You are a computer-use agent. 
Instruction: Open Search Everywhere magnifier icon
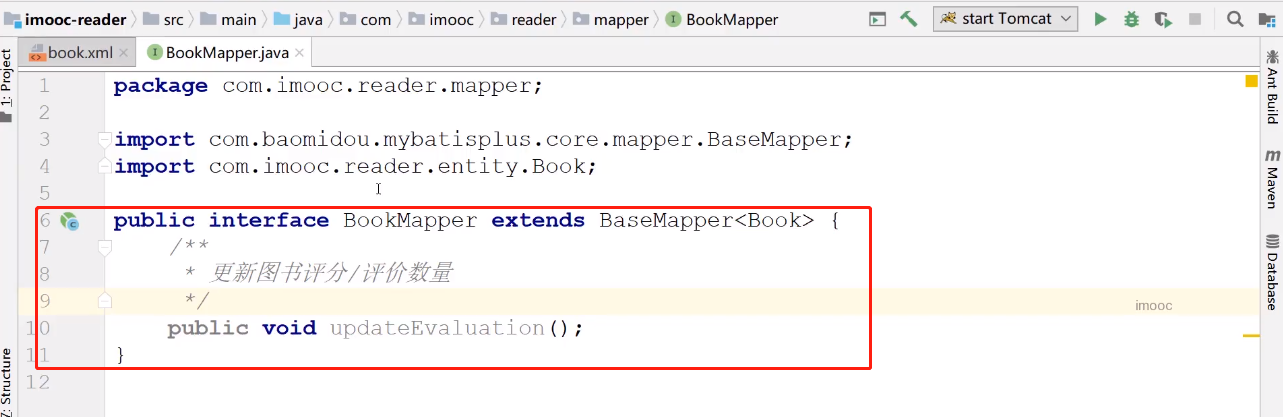[1235, 19]
